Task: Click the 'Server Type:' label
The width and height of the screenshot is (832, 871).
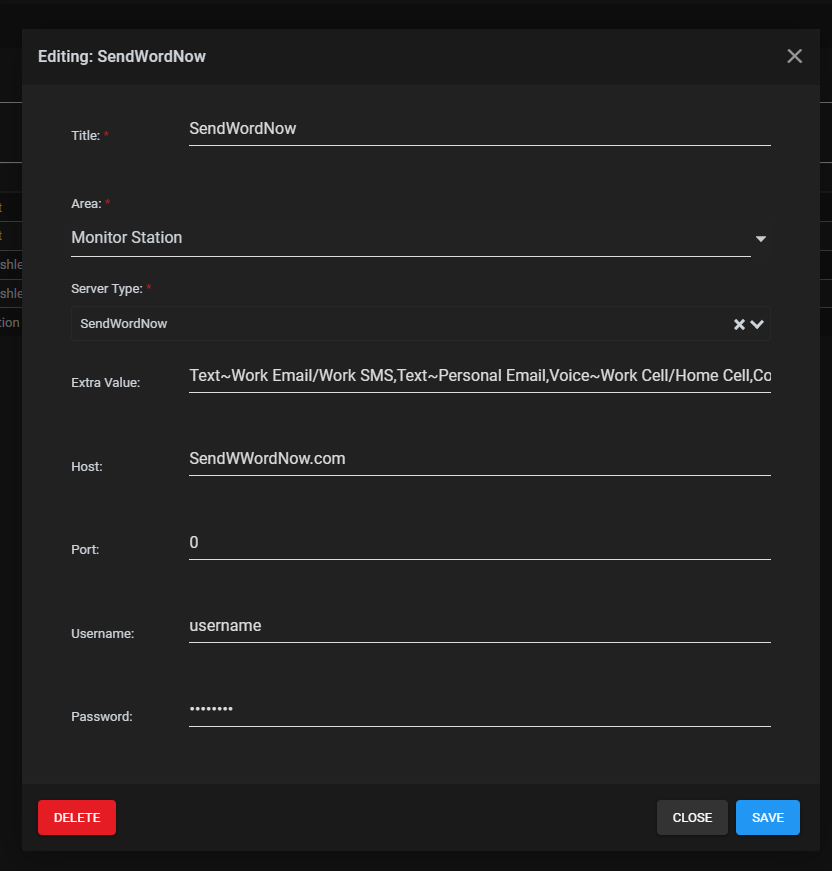Action: pos(107,289)
